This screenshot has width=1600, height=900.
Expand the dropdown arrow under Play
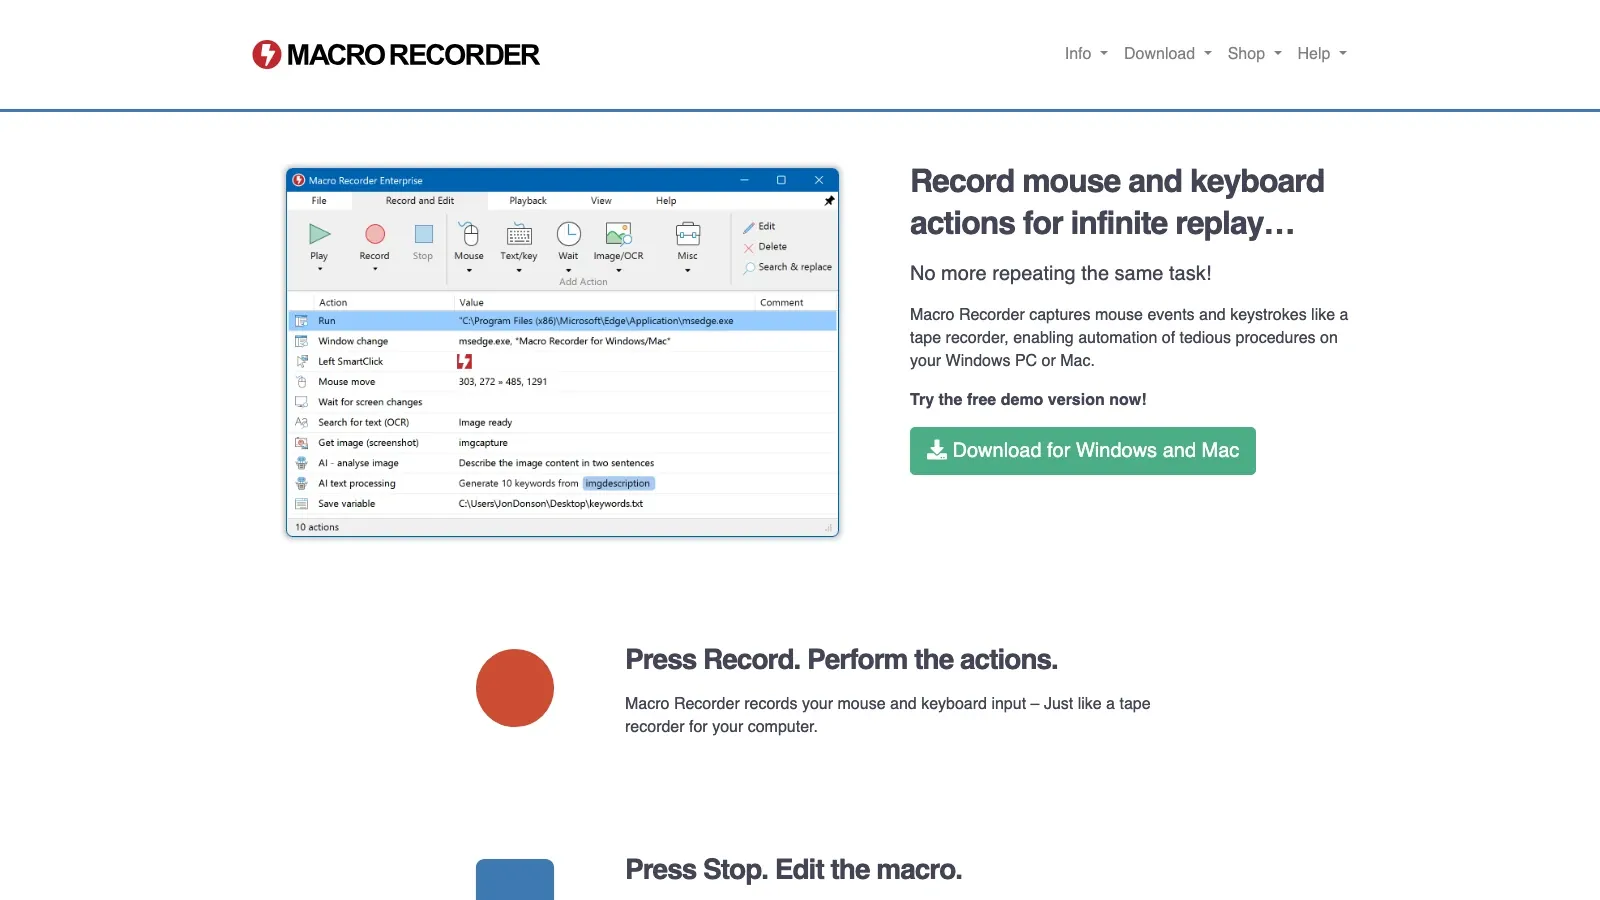coord(320,270)
